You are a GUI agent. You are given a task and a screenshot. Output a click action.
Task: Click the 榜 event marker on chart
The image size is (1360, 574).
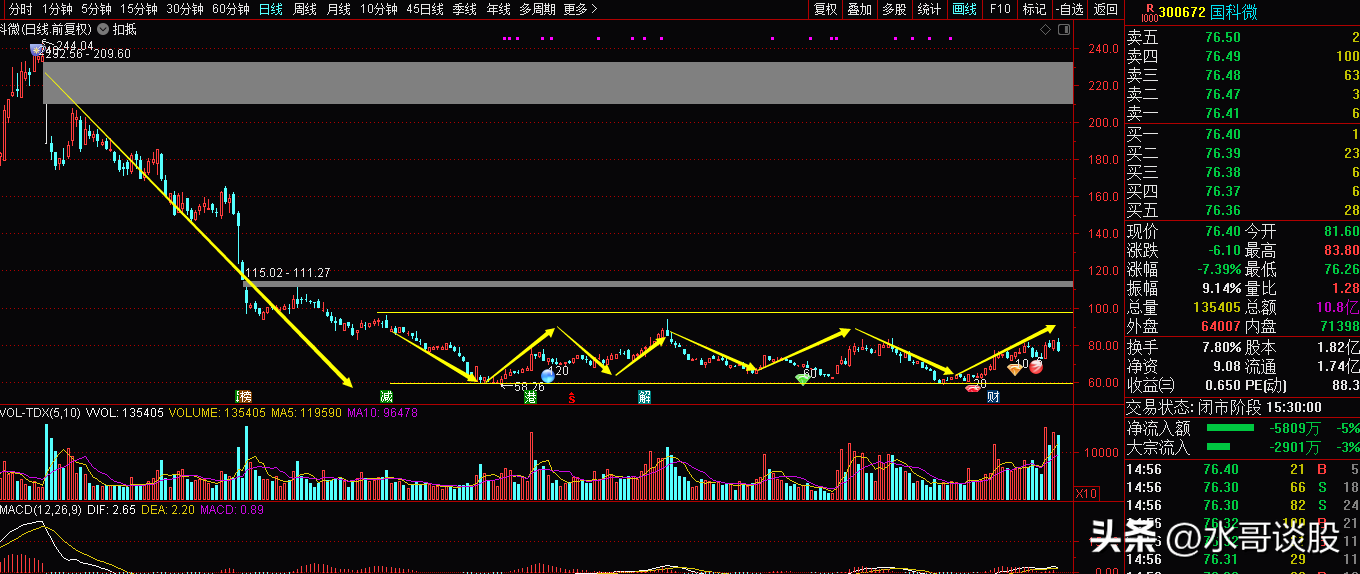pyautogui.click(x=244, y=397)
